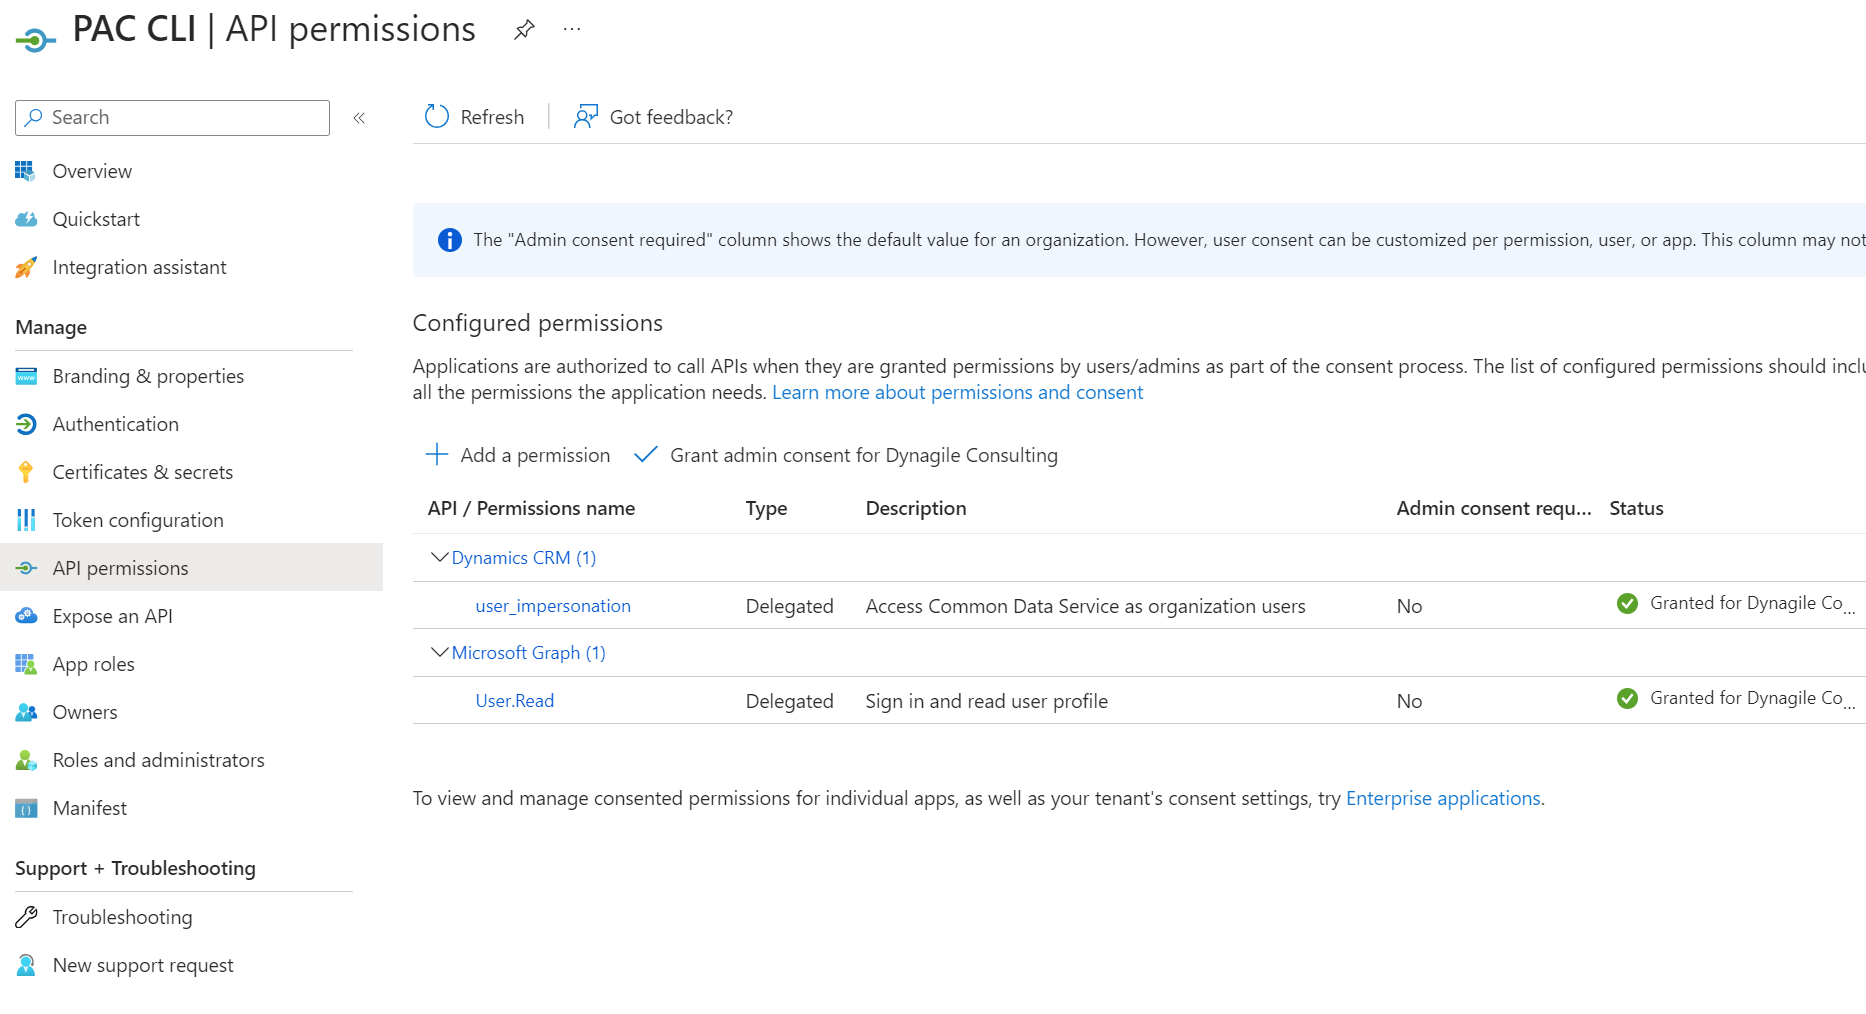
Task: Click the Authentication arrow icon
Action: tap(26, 424)
